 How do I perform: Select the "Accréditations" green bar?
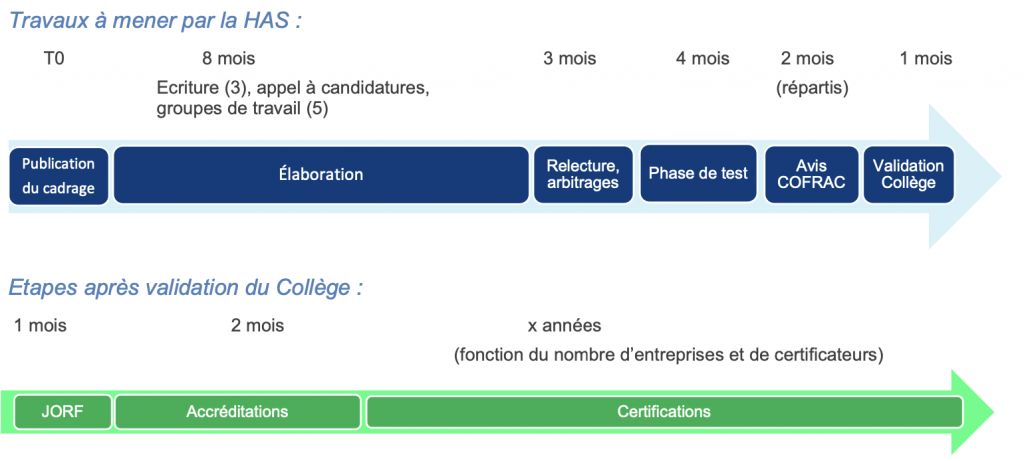click(x=237, y=412)
